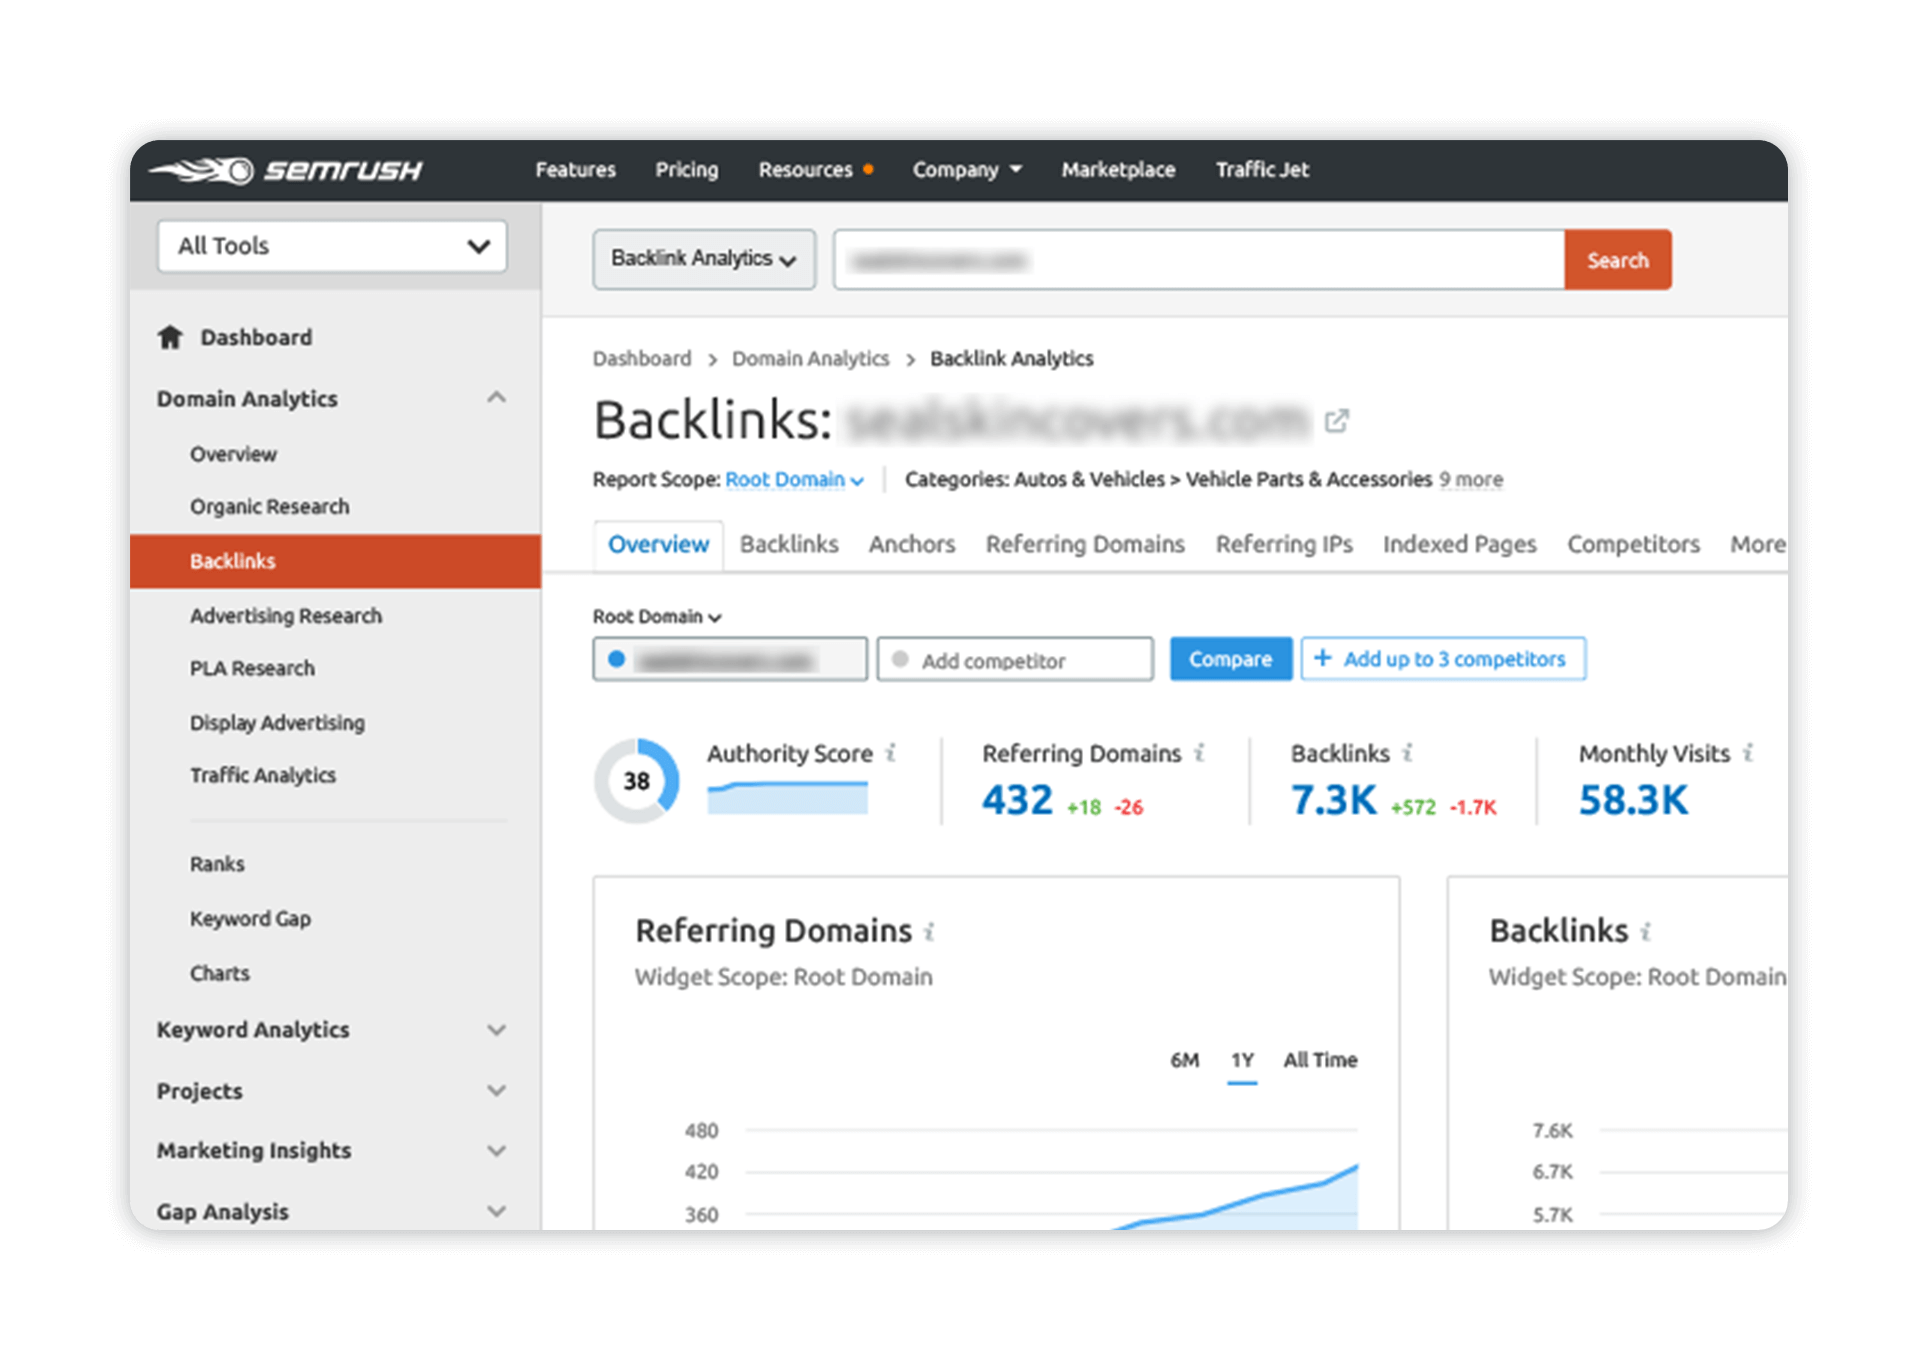Select the Dashboard home icon
The height and width of the screenshot is (1372, 1920).
tap(170, 337)
